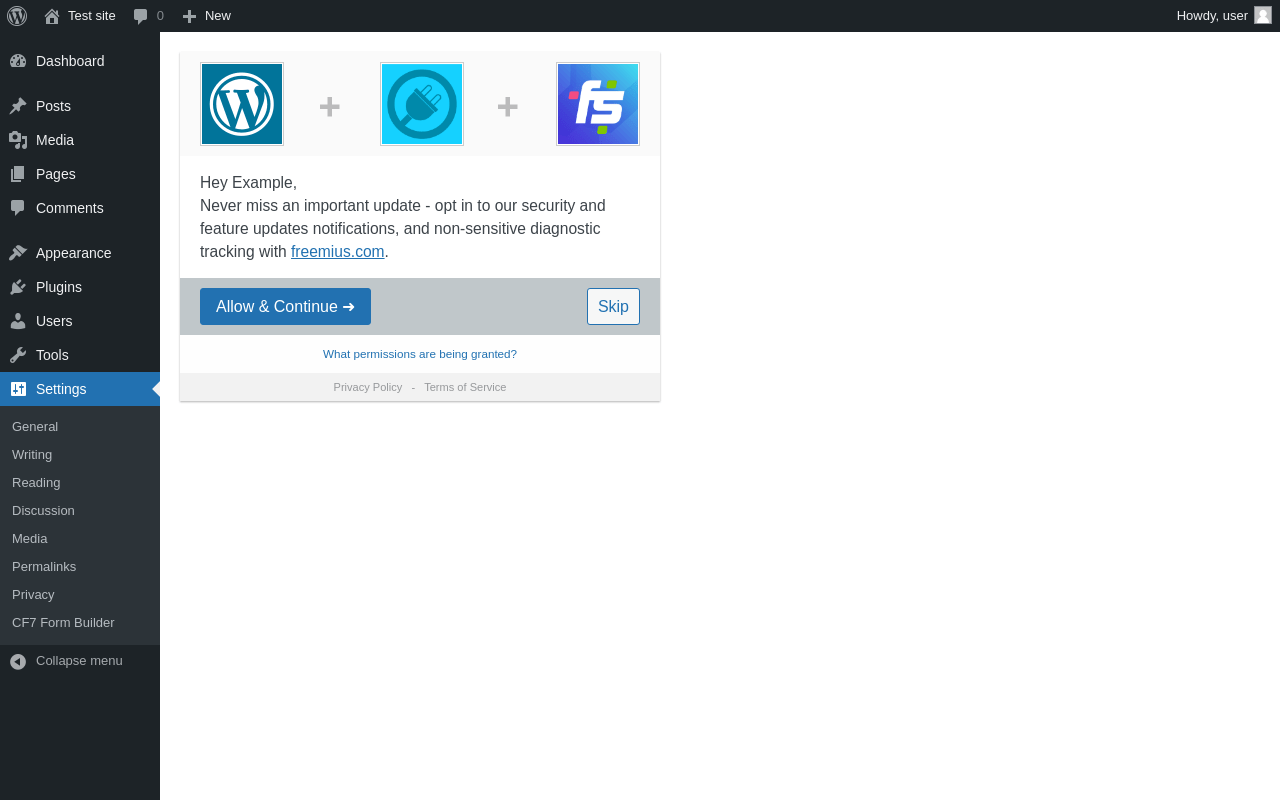Image resolution: width=1280 pixels, height=800 pixels.
Task: Click the Collapse menu label
Action: [79, 660]
